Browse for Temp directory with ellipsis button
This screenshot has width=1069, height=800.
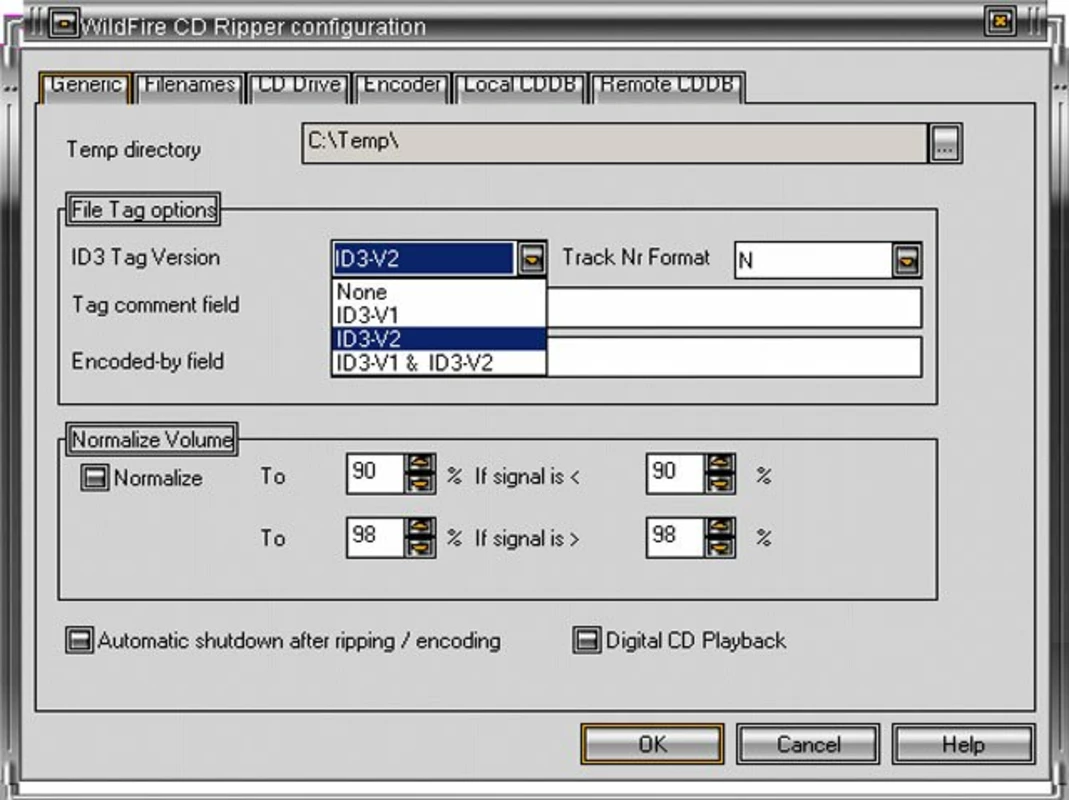pos(945,143)
